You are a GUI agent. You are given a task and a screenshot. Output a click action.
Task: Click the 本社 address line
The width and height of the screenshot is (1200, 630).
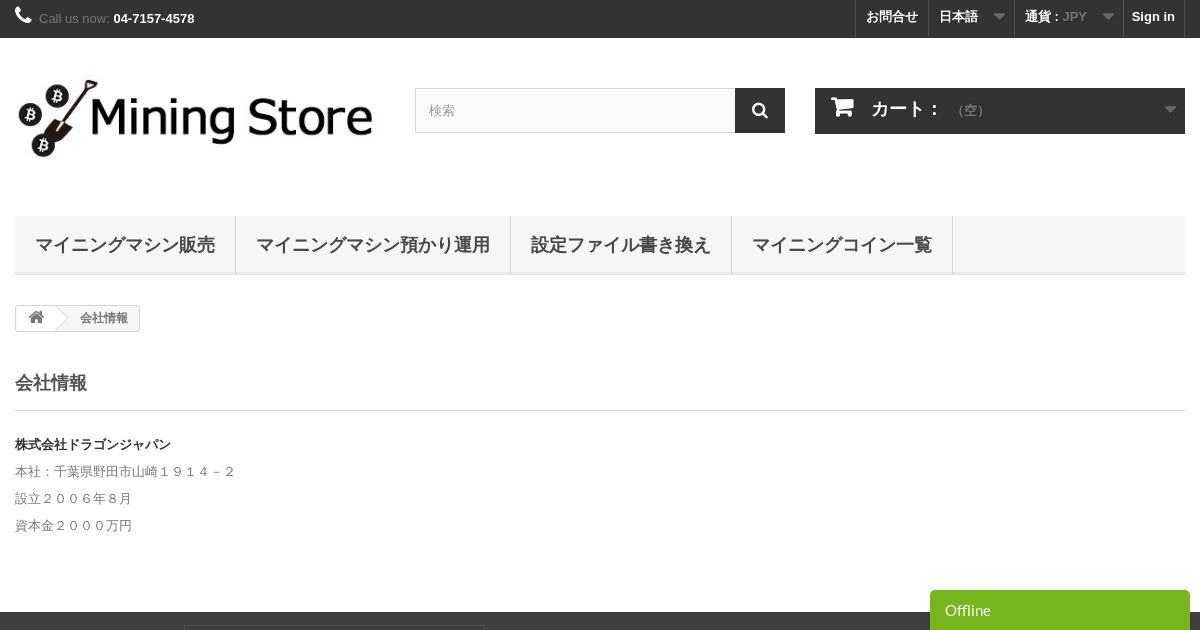point(125,472)
